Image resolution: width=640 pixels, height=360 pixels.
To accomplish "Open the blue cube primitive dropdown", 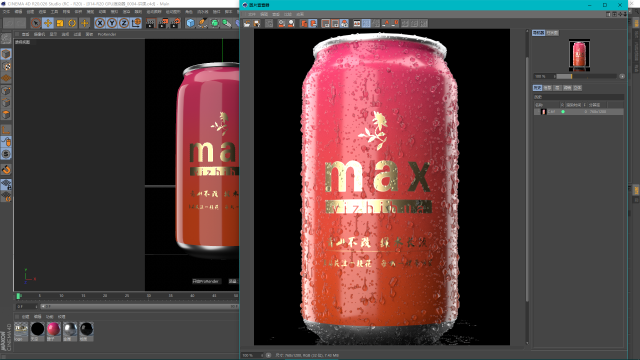I will 191,23.
